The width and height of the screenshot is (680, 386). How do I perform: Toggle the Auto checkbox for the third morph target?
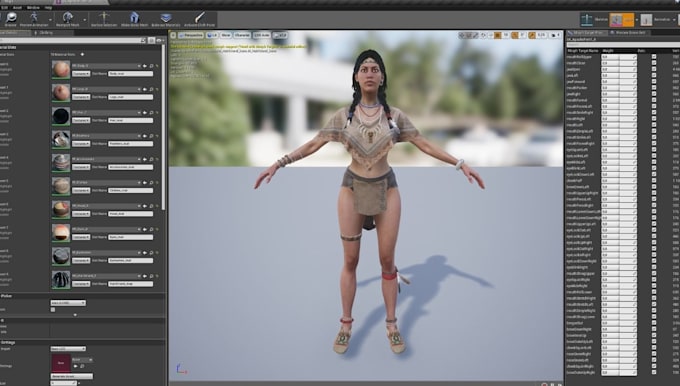(x=654, y=69)
